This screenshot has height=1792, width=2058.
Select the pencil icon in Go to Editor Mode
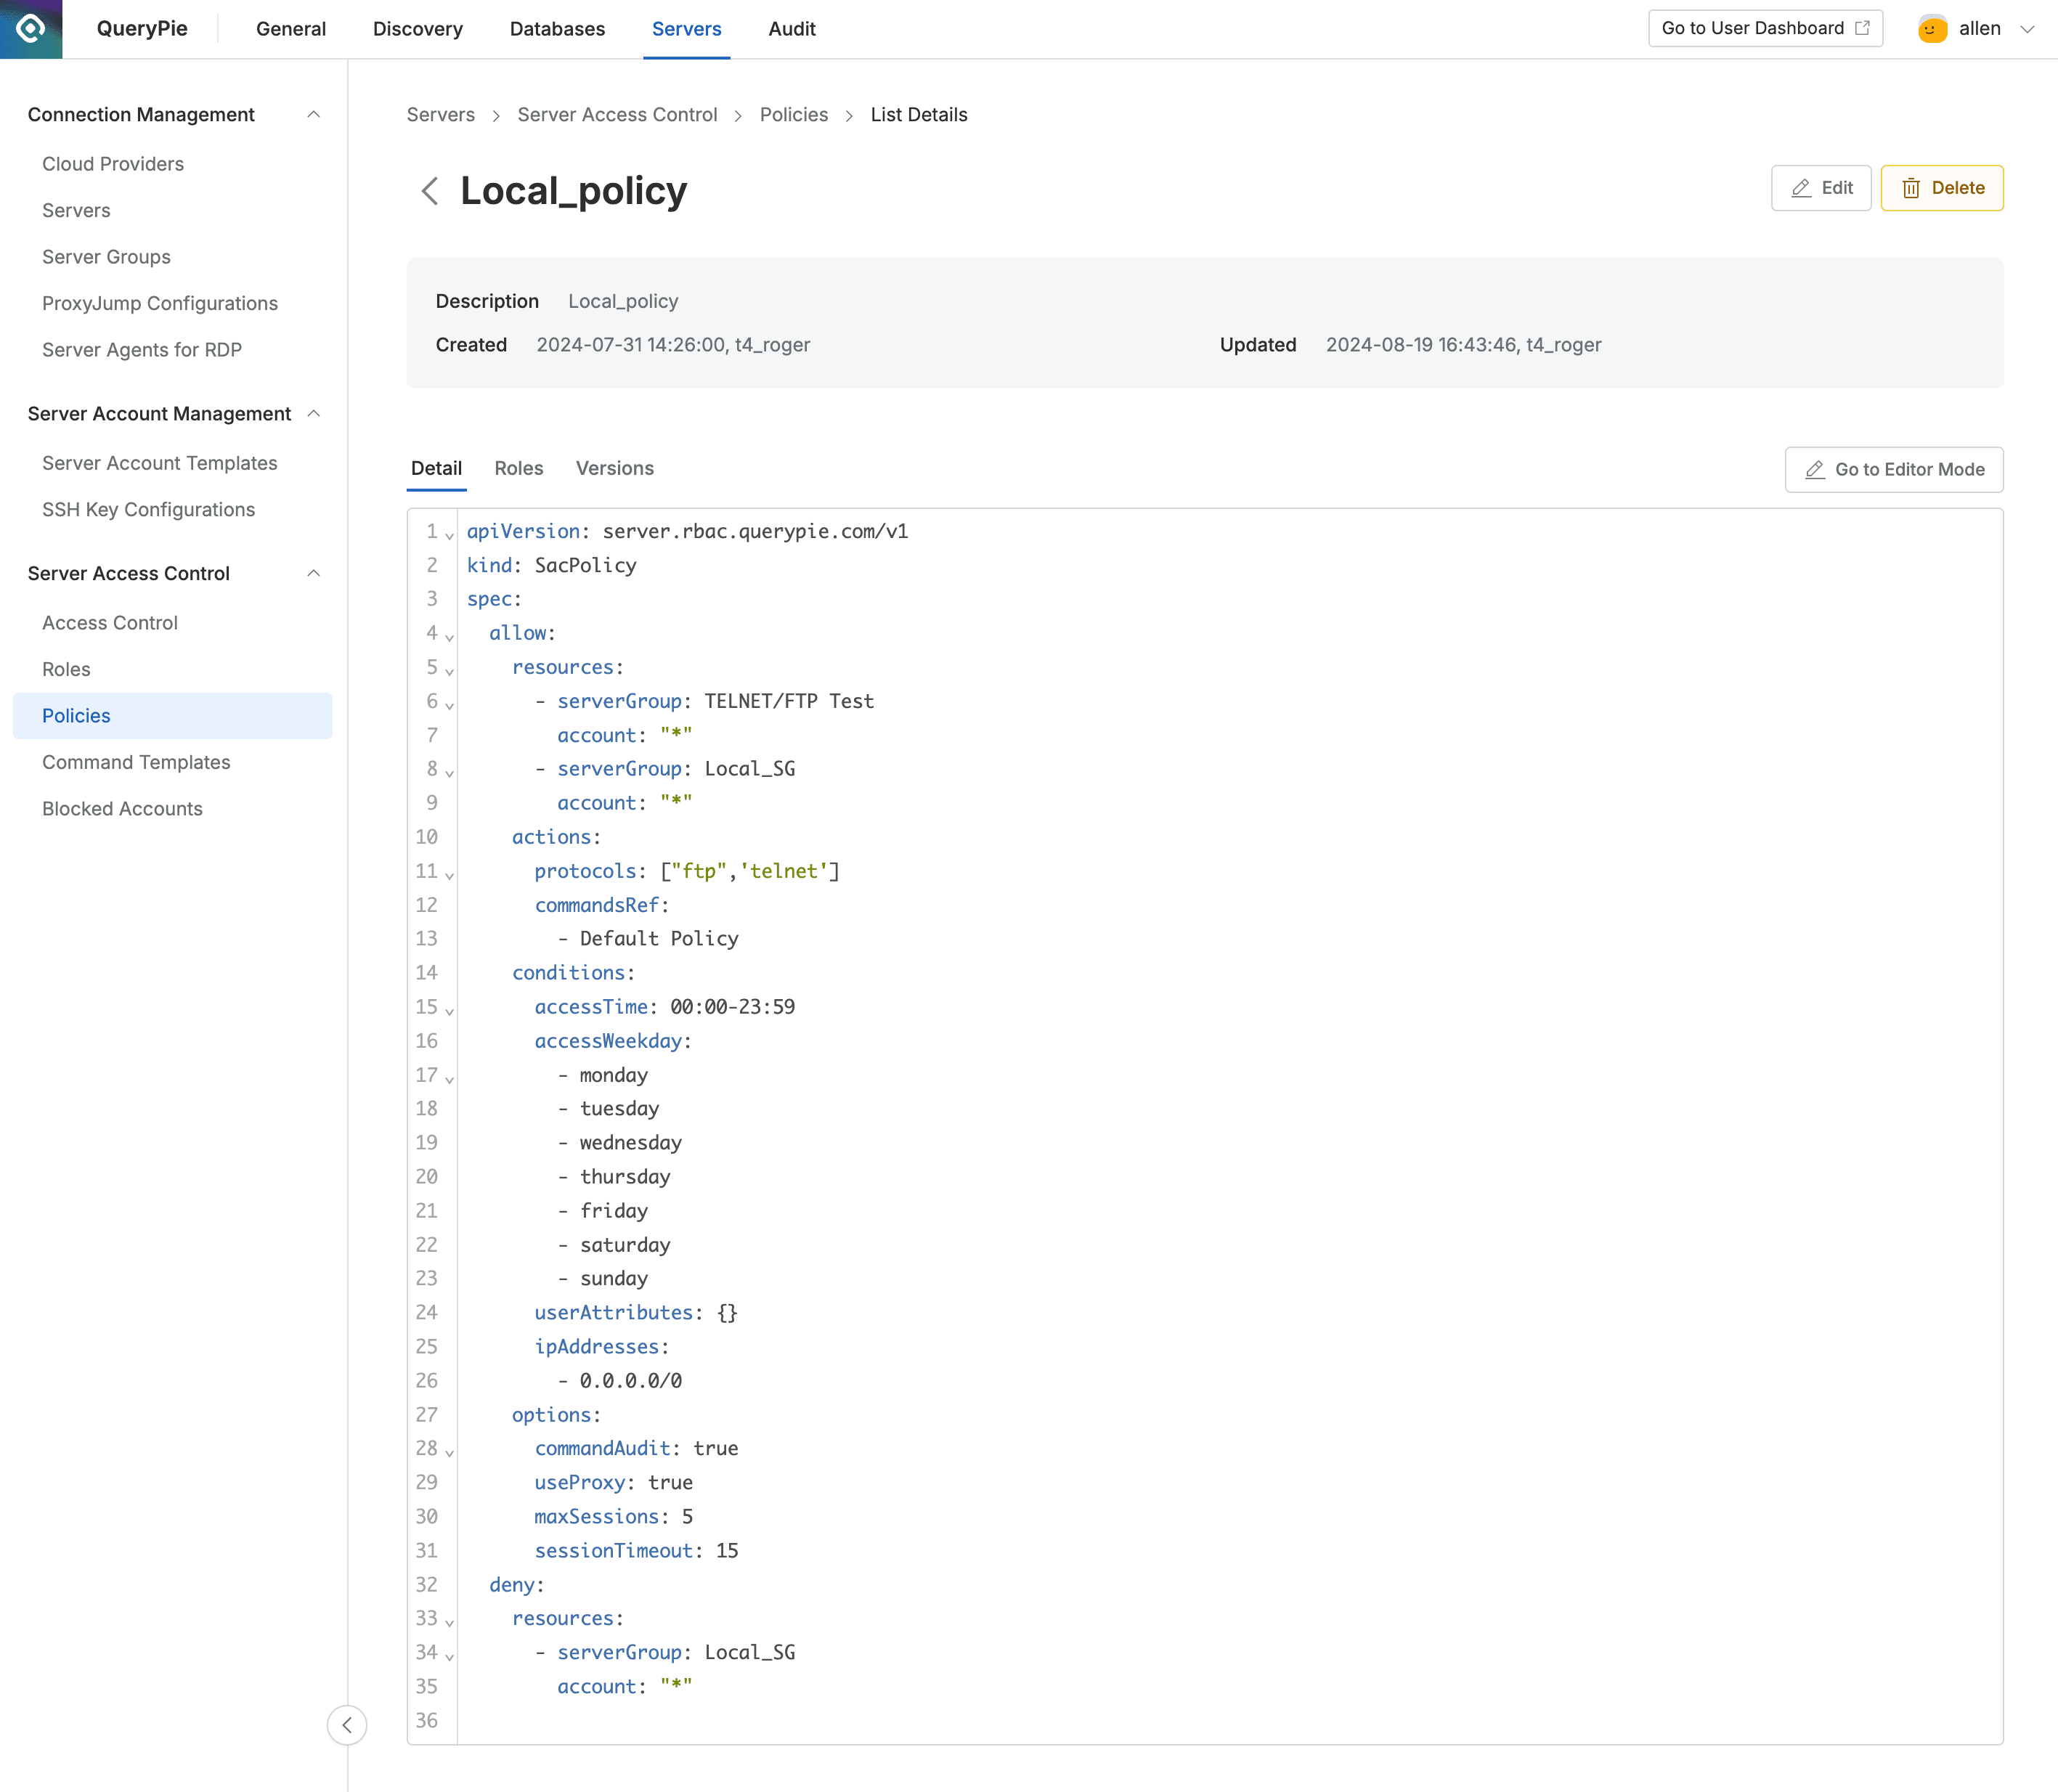pyautogui.click(x=1815, y=469)
